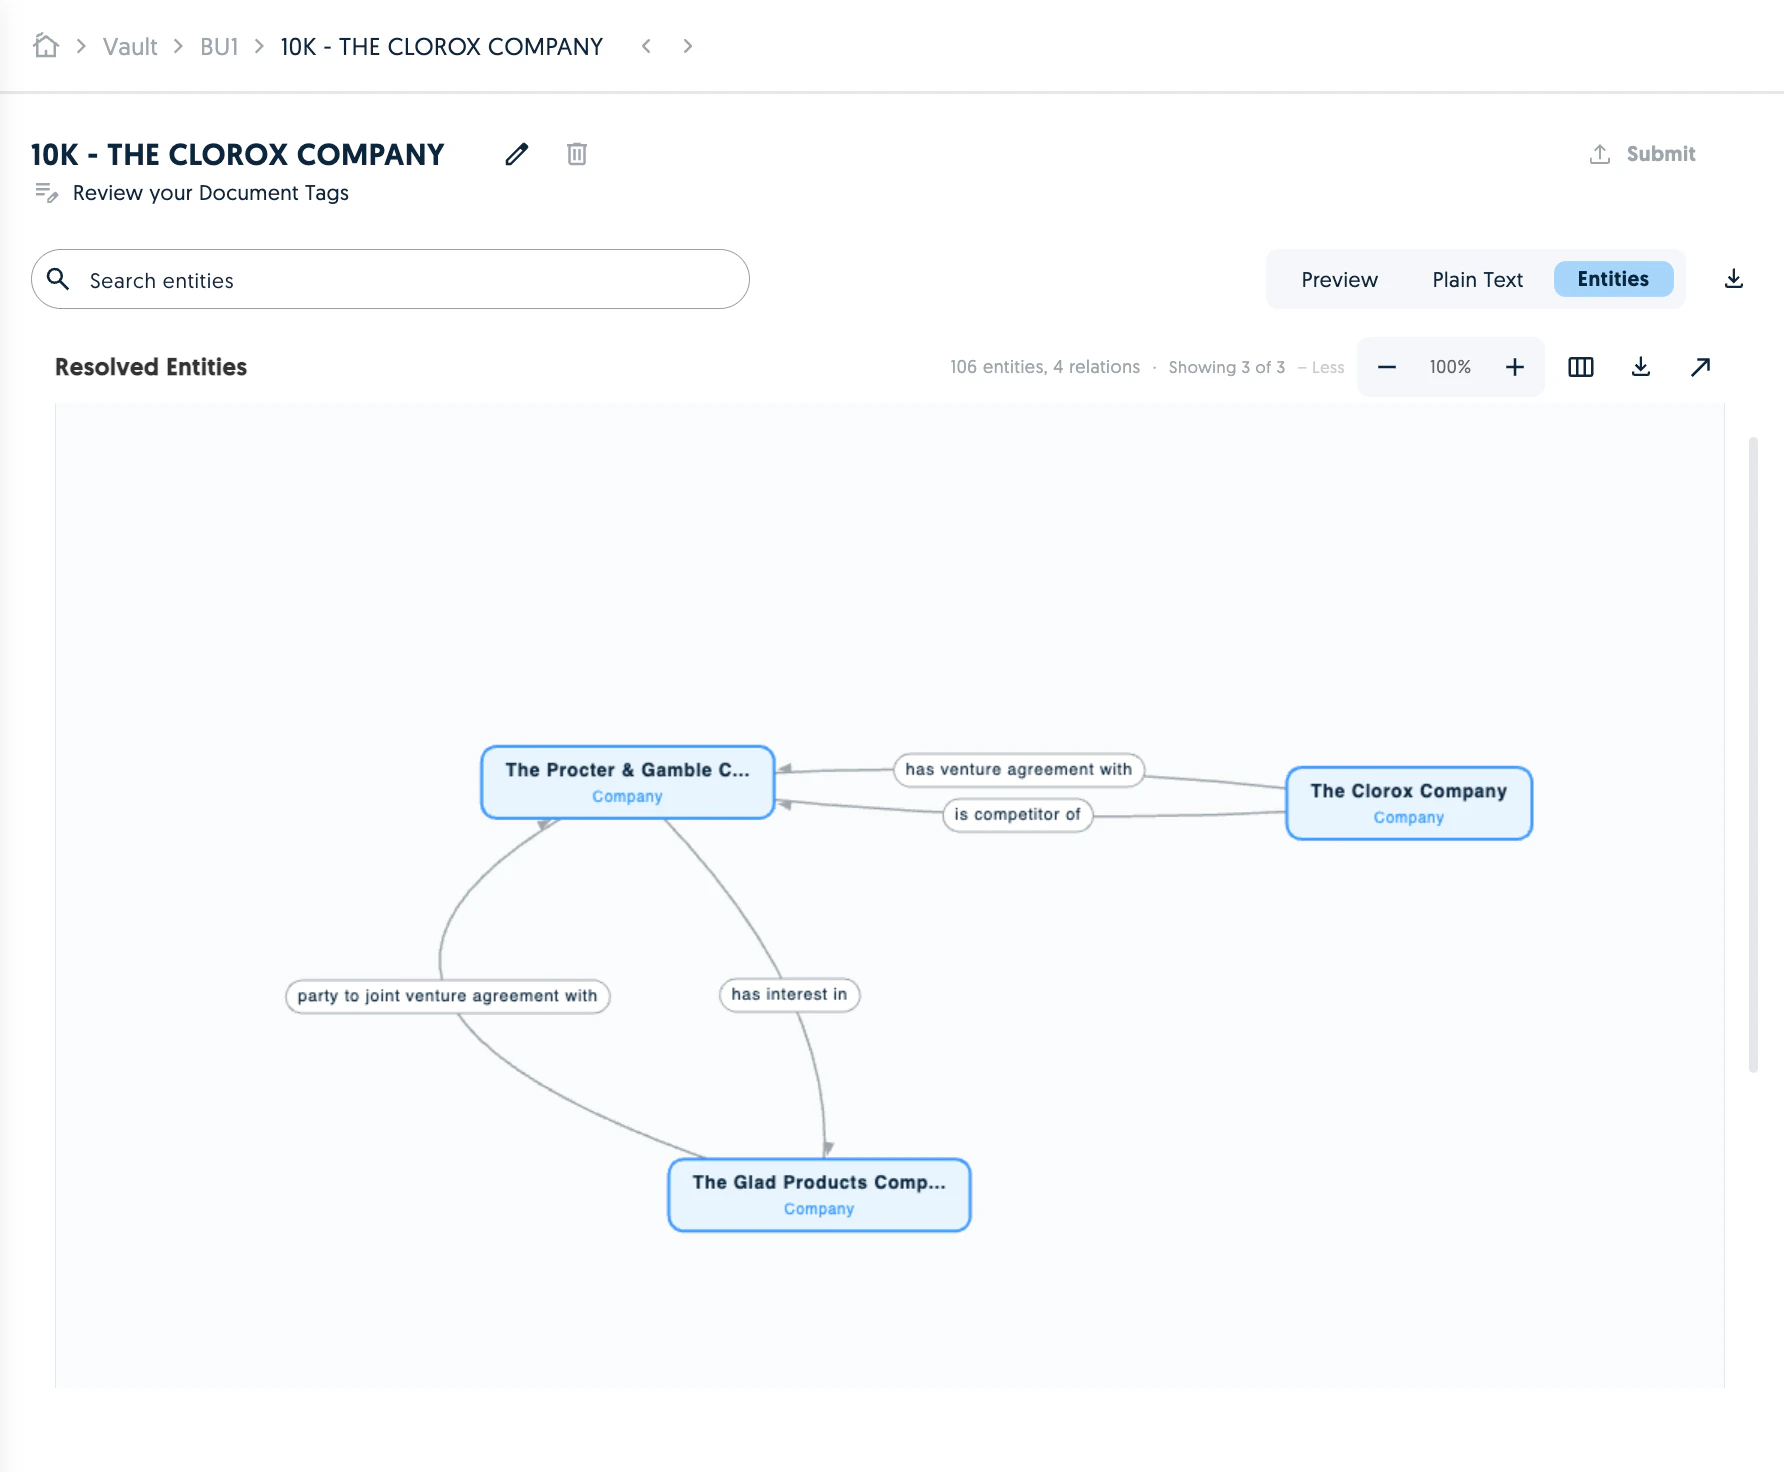
Task: Click 'Review your Document Tags' text
Action: [211, 193]
